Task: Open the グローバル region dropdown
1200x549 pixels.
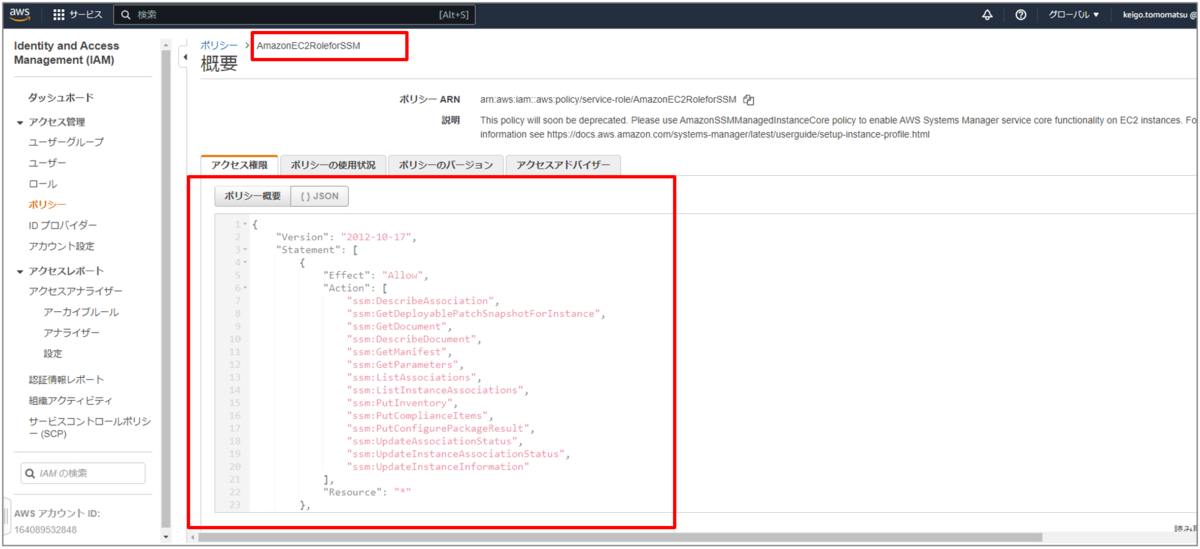Action: click(x=1073, y=15)
